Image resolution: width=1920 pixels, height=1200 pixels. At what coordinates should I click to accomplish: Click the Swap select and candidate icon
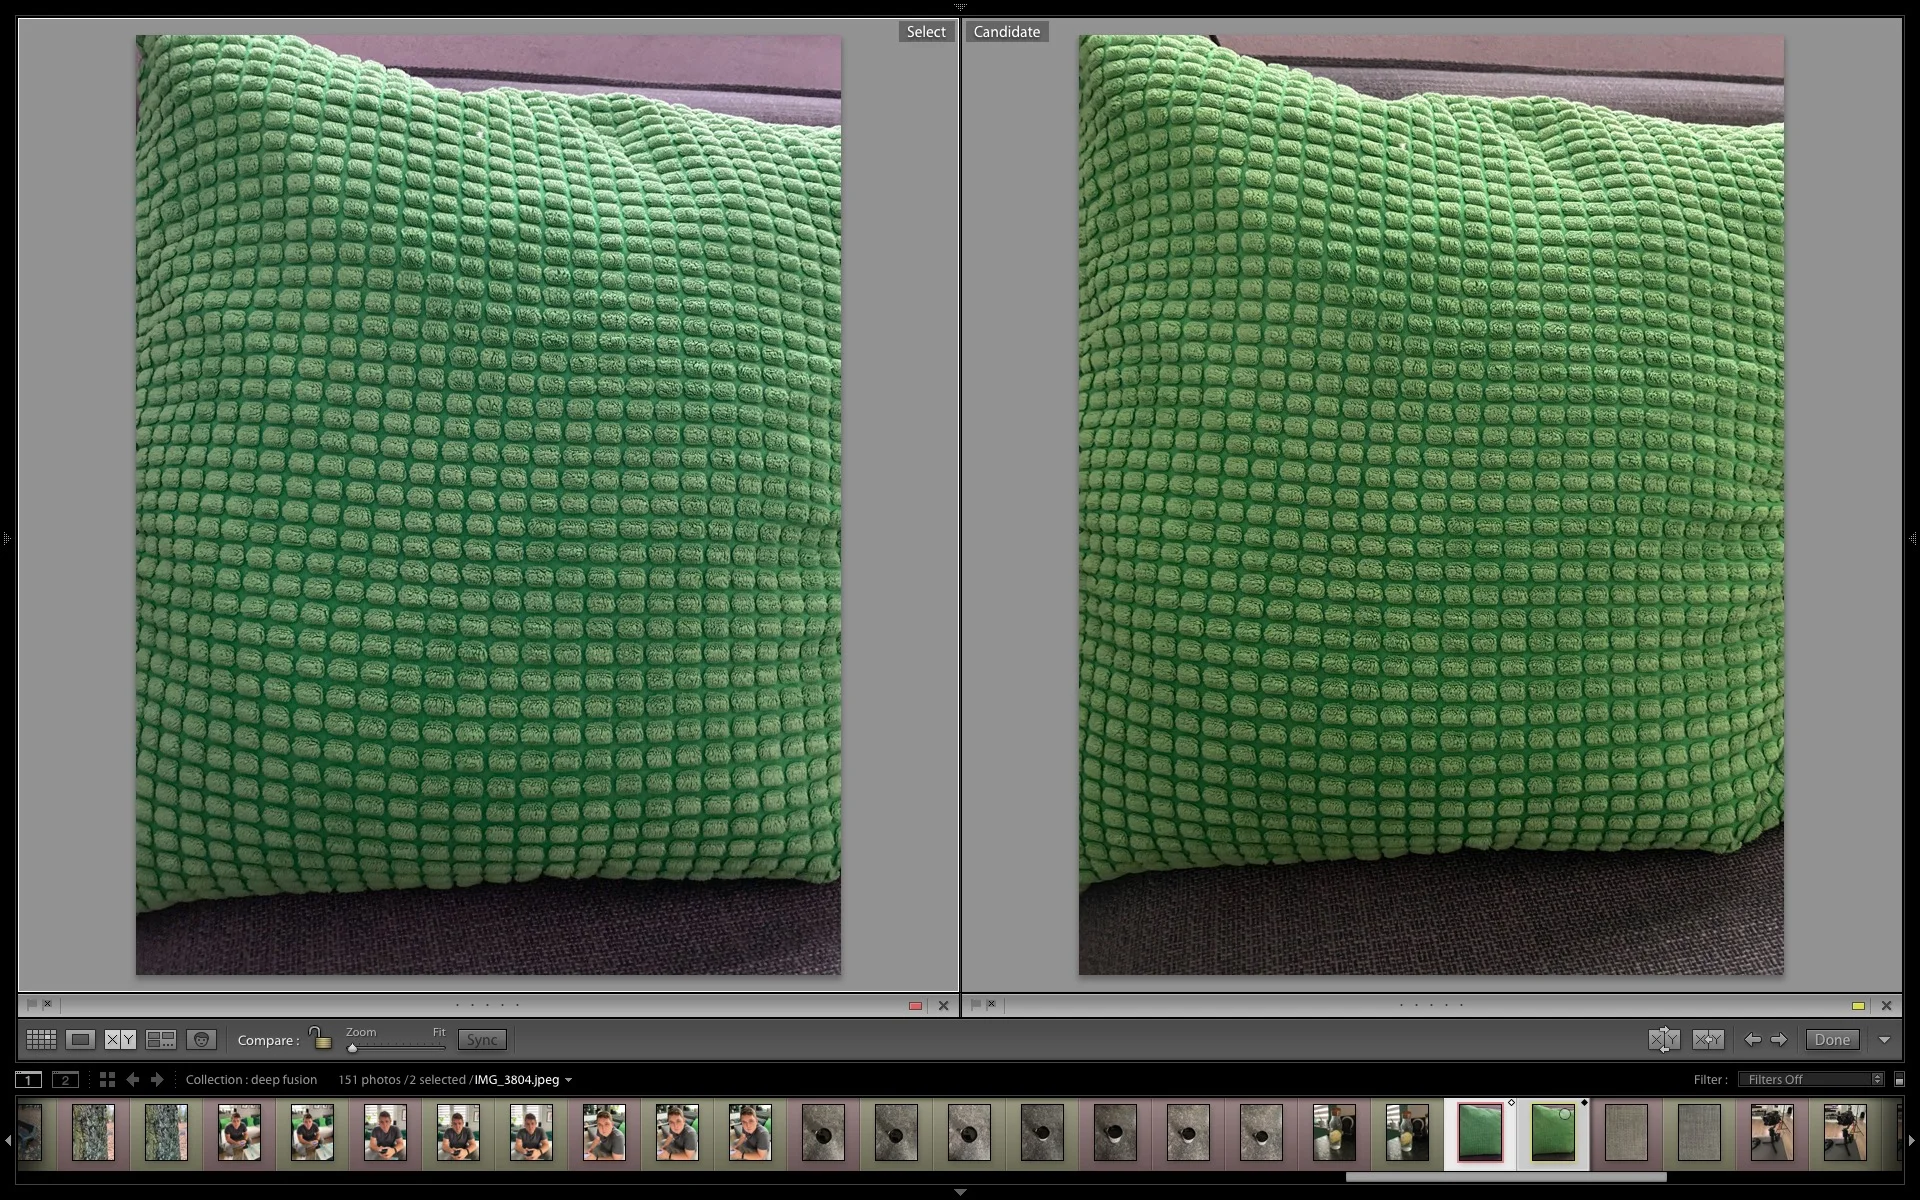1664,1040
